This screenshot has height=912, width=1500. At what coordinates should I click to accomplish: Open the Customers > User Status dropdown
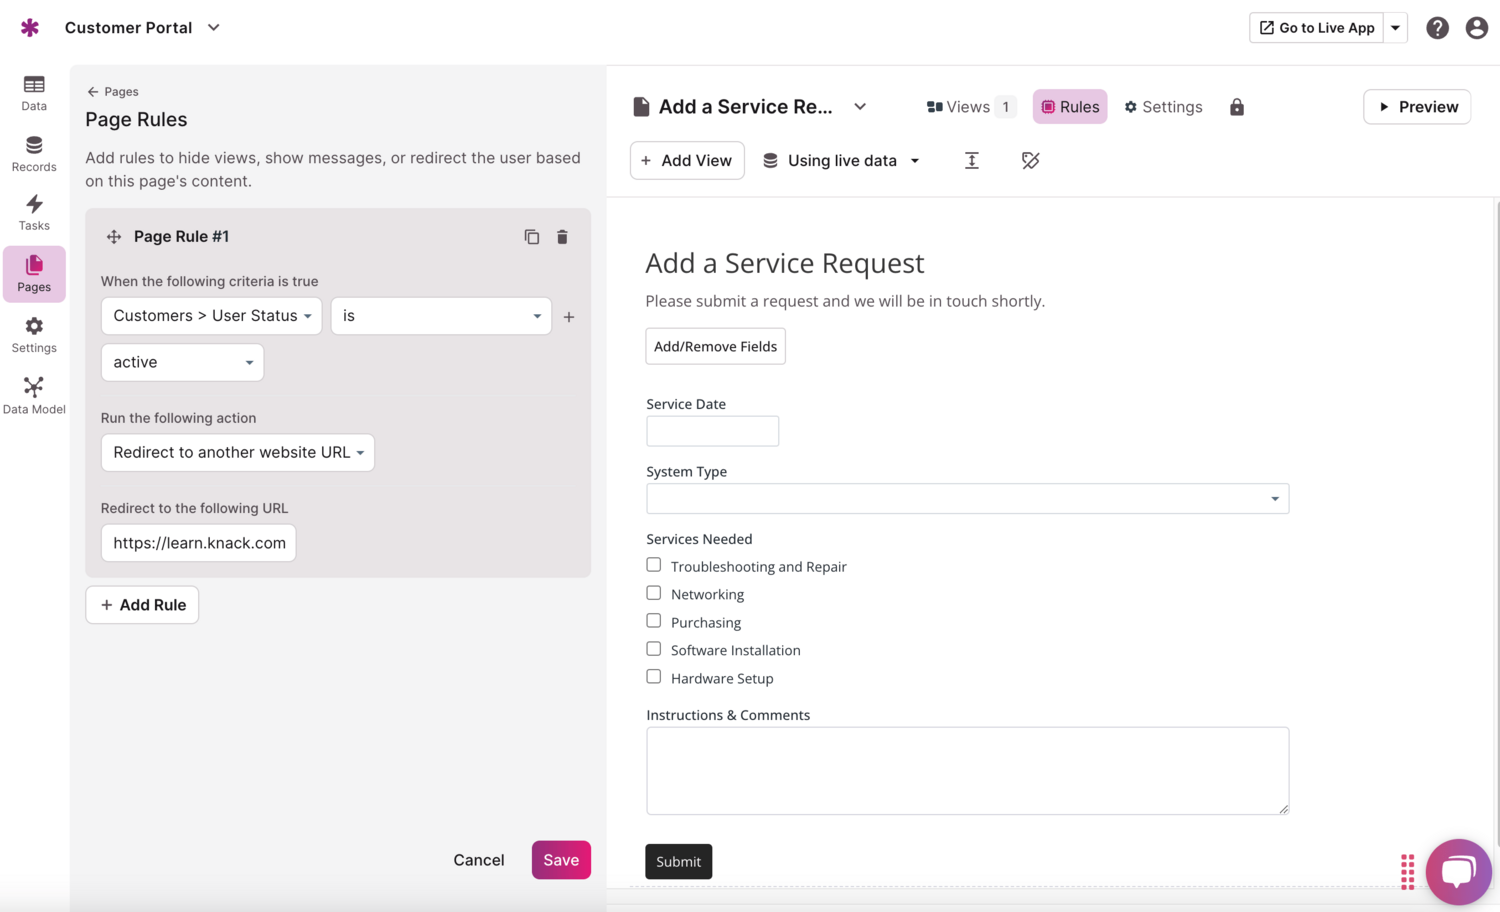click(x=212, y=316)
